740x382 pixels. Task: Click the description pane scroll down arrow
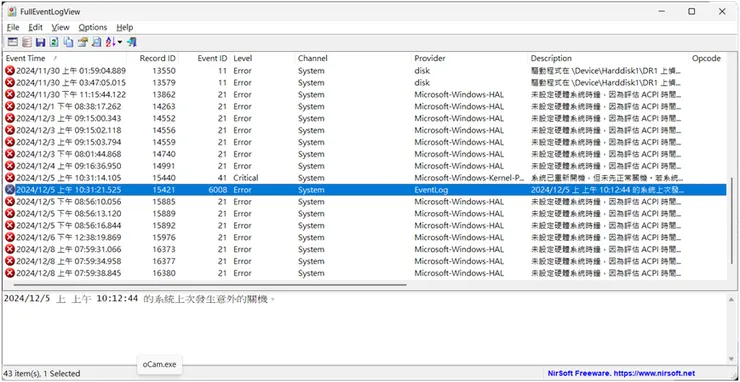point(732,359)
